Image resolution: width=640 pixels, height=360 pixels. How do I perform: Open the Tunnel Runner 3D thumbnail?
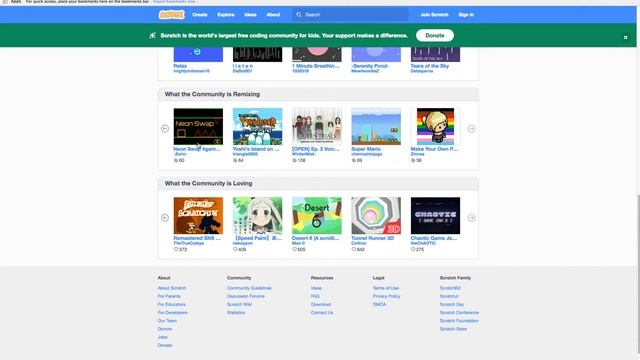(376, 216)
